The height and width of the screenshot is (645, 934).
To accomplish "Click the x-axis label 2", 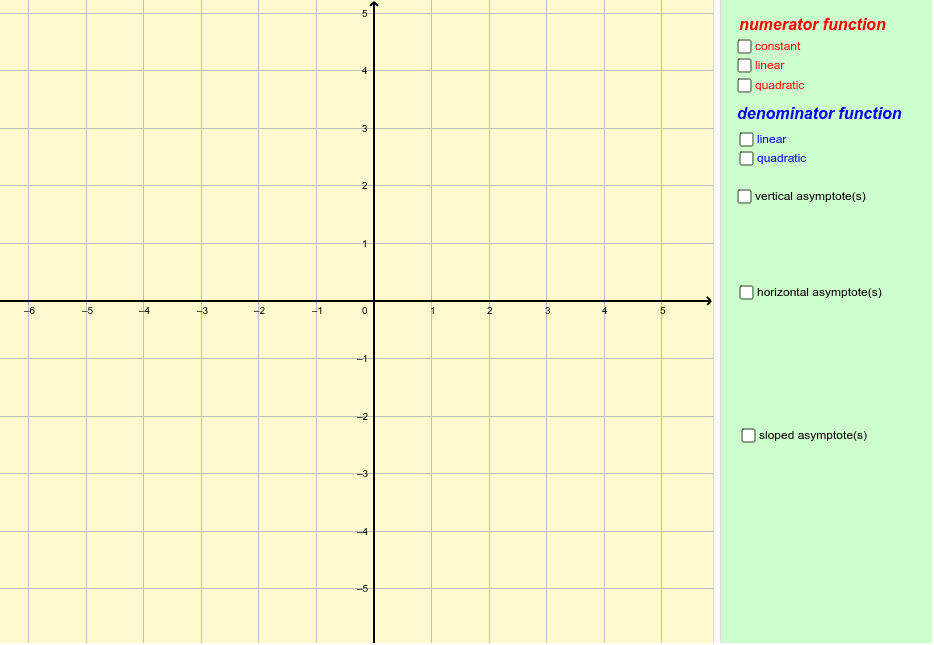I will [490, 311].
